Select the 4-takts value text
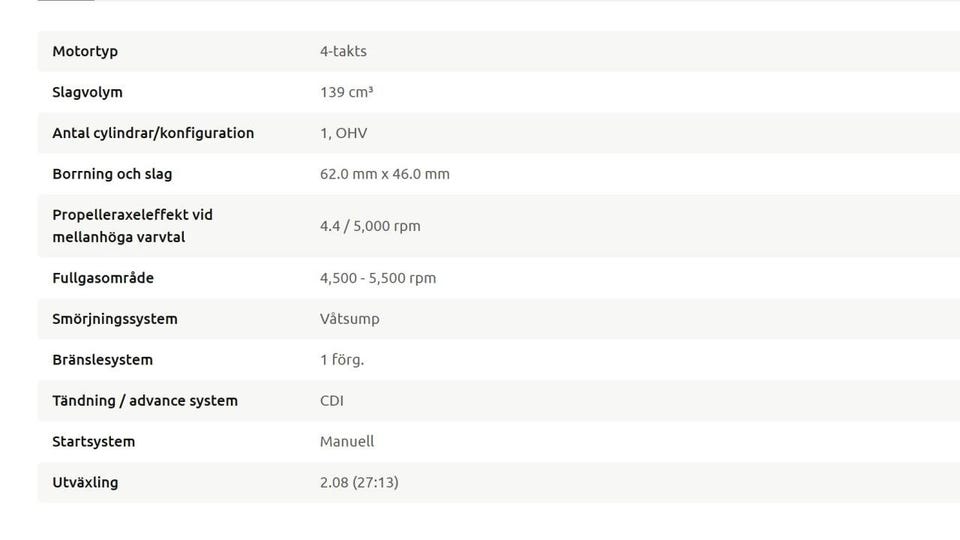The height and width of the screenshot is (540, 960). tap(343, 51)
